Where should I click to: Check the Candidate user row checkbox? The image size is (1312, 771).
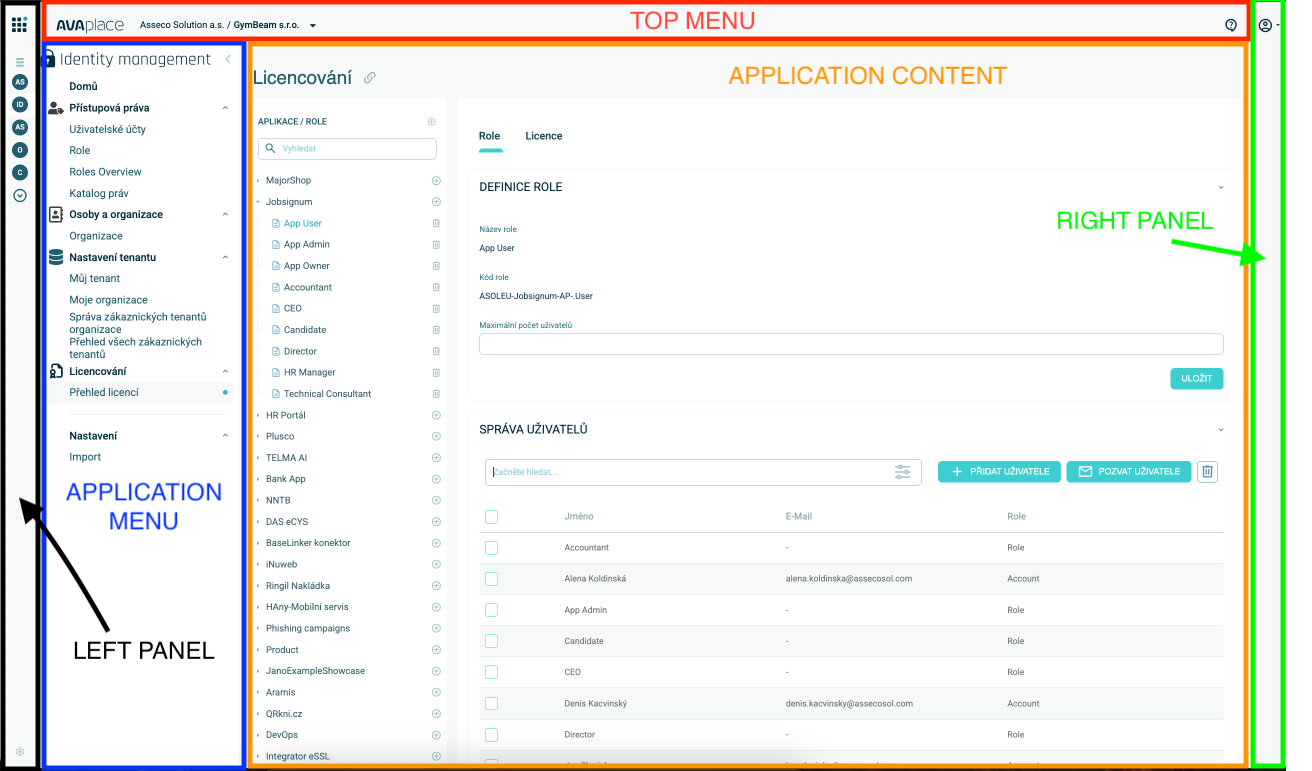(491, 641)
